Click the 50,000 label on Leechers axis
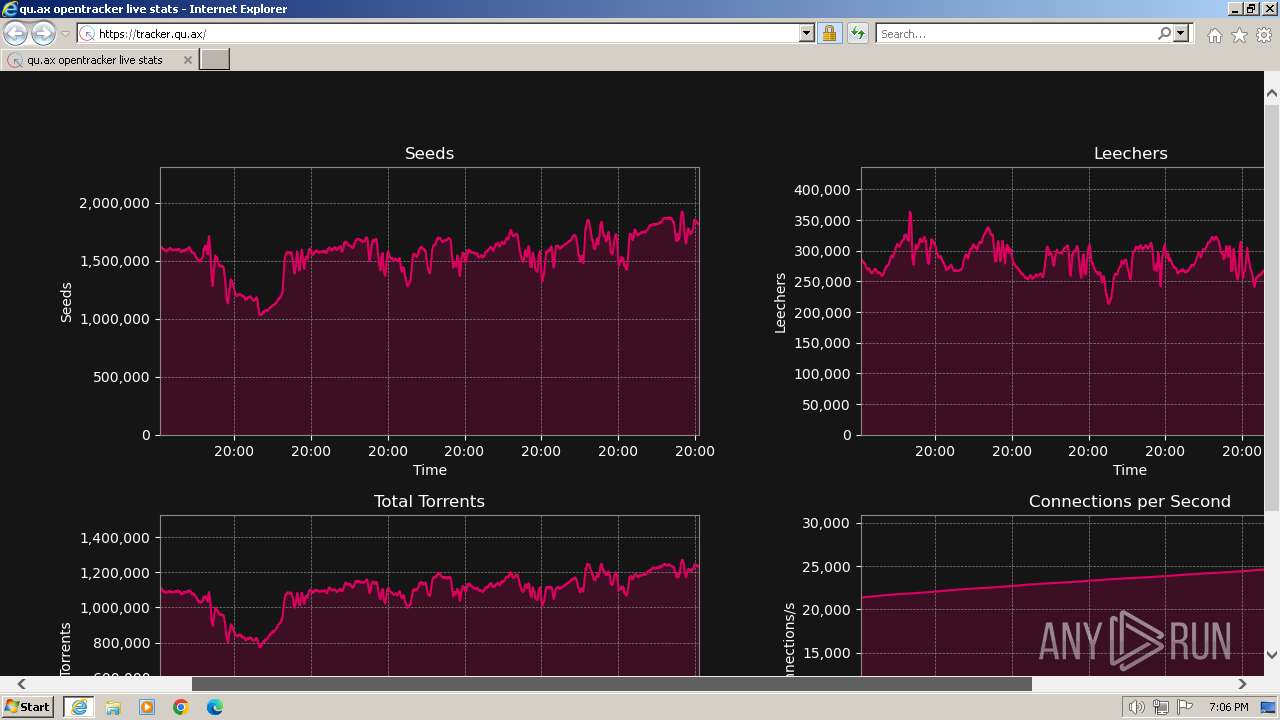 click(x=826, y=405)
